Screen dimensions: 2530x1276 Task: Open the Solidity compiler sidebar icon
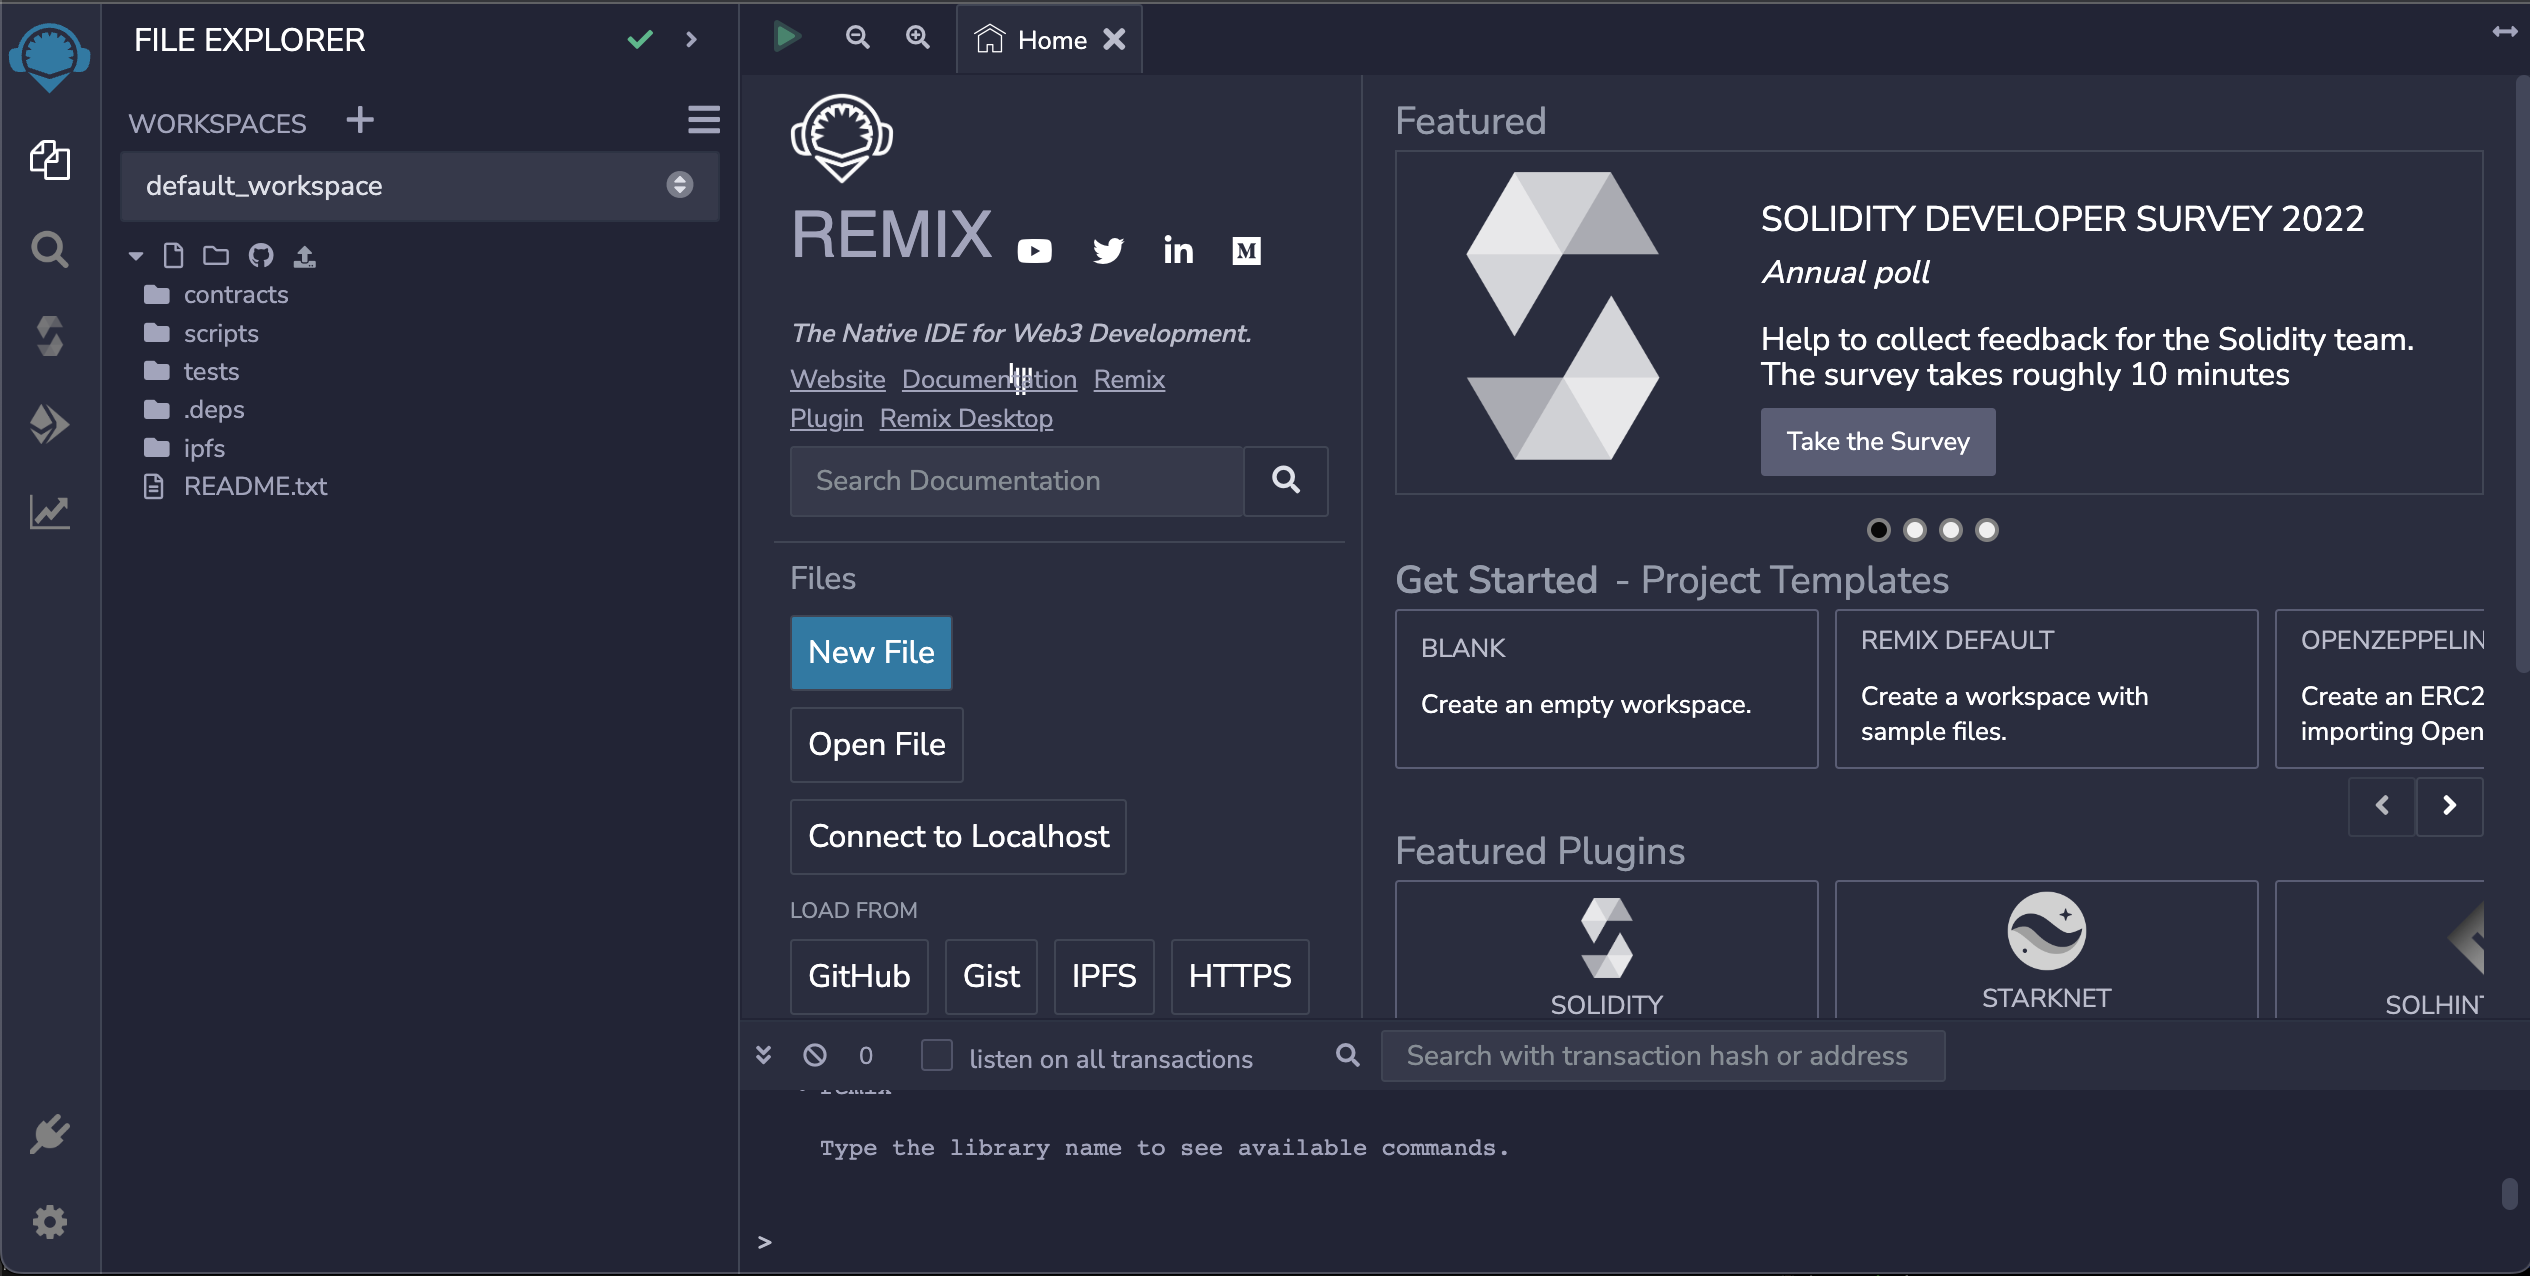49,336
